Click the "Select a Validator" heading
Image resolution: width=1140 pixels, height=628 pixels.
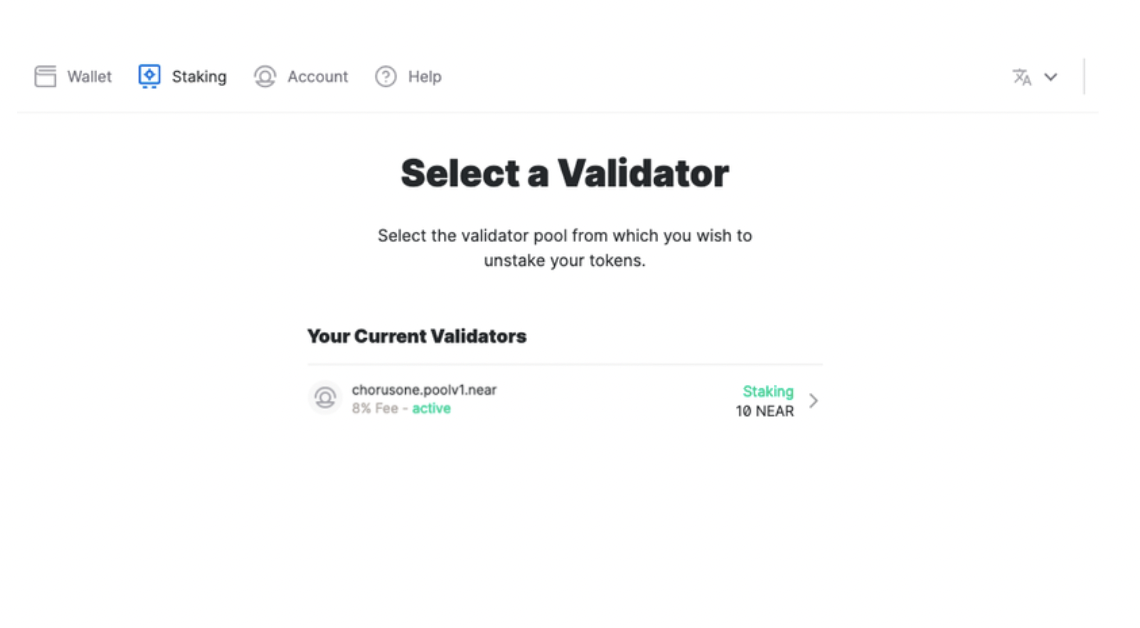[564, 174]
